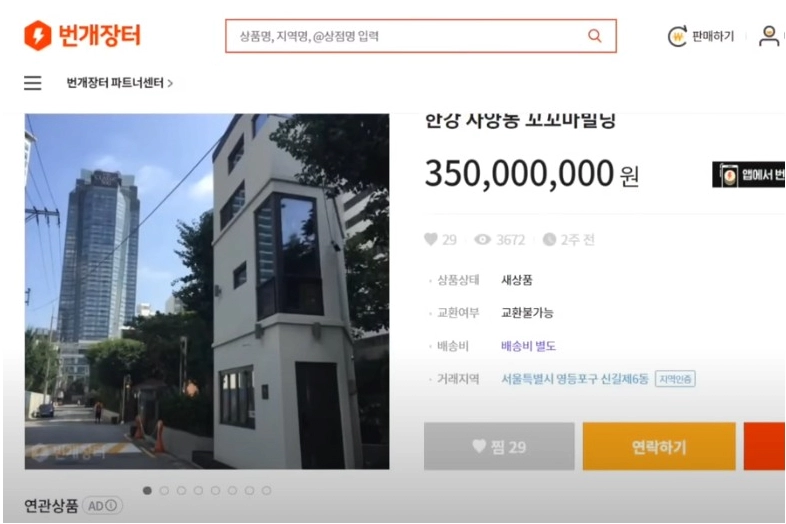Open the user profile icon
This screenshot has height=524, width=786.
click(768, 36)
